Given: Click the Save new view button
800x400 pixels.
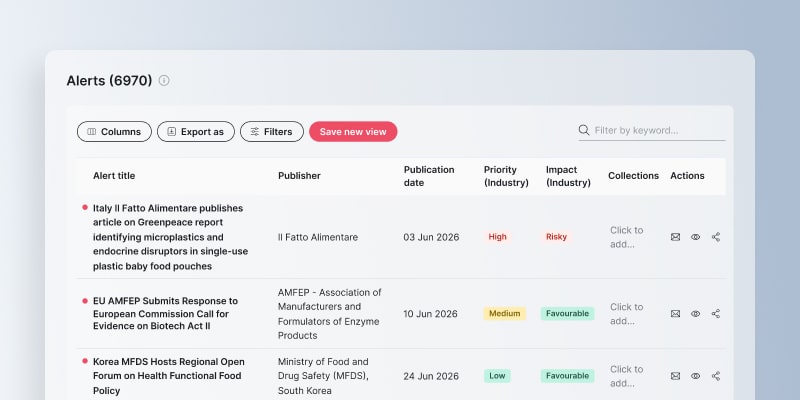Looking at the screenshot, I should tap(353, 132).
